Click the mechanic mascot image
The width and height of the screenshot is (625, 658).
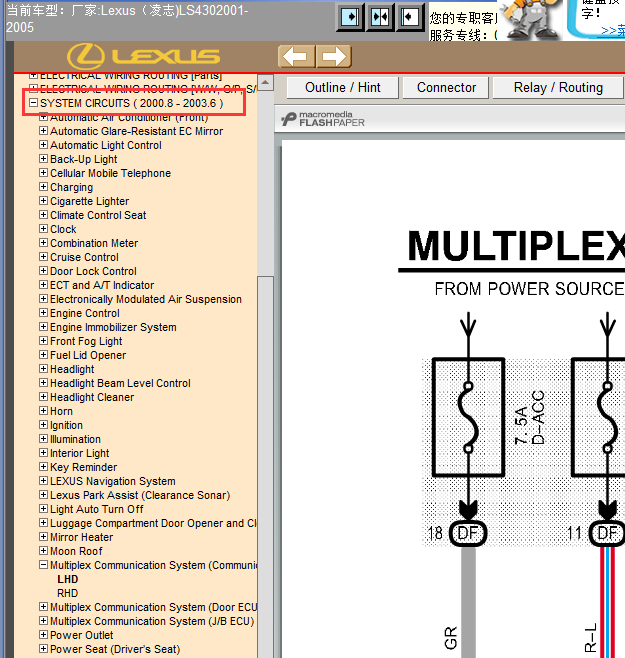pos(531,20)
